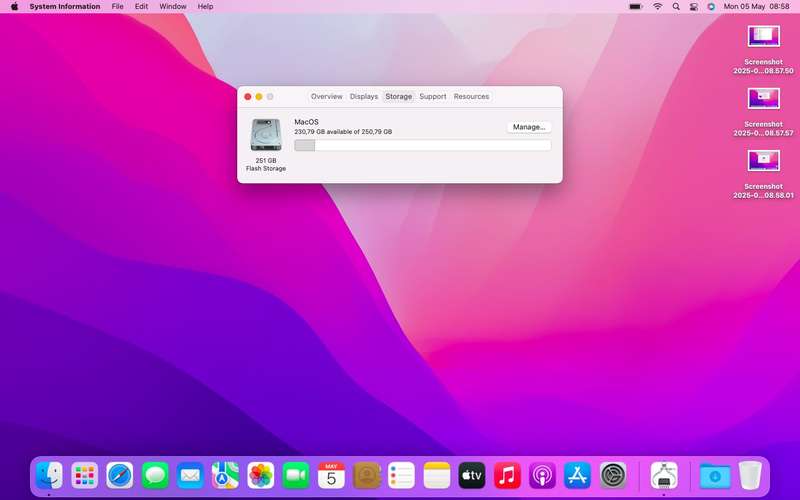The height and width of the screenshot is (500, 800).
Task: Click the storage usage bar
Action: (x=422, y=145)
